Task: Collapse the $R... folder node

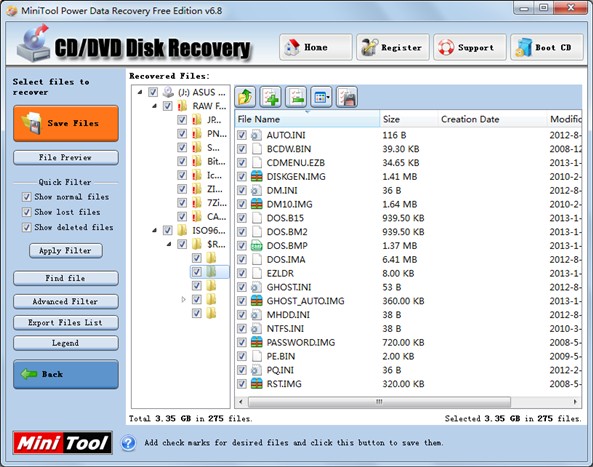Action: (169, 244)
